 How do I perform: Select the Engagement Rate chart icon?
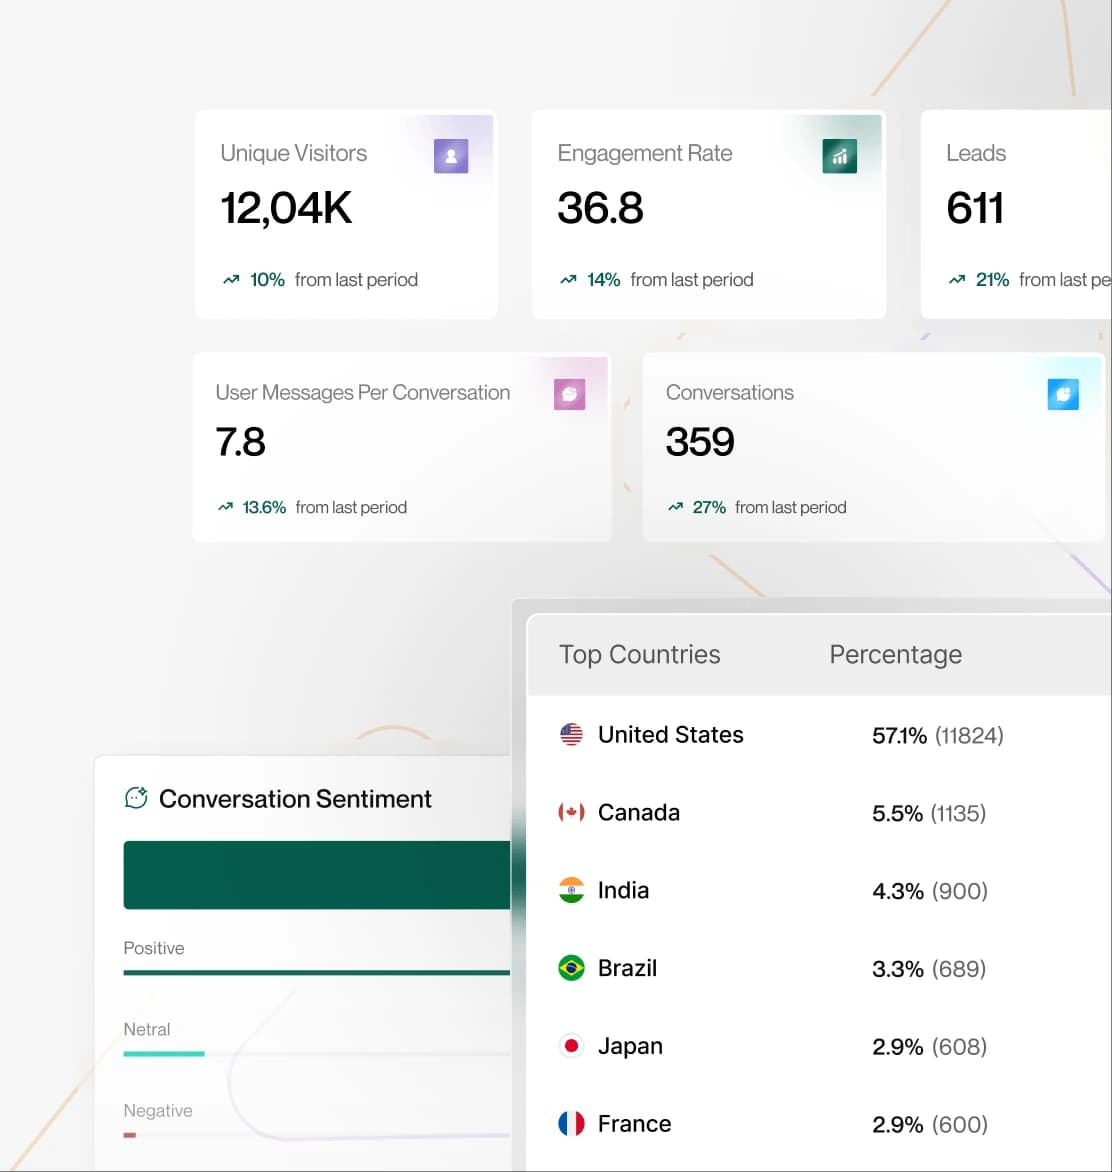840,155
